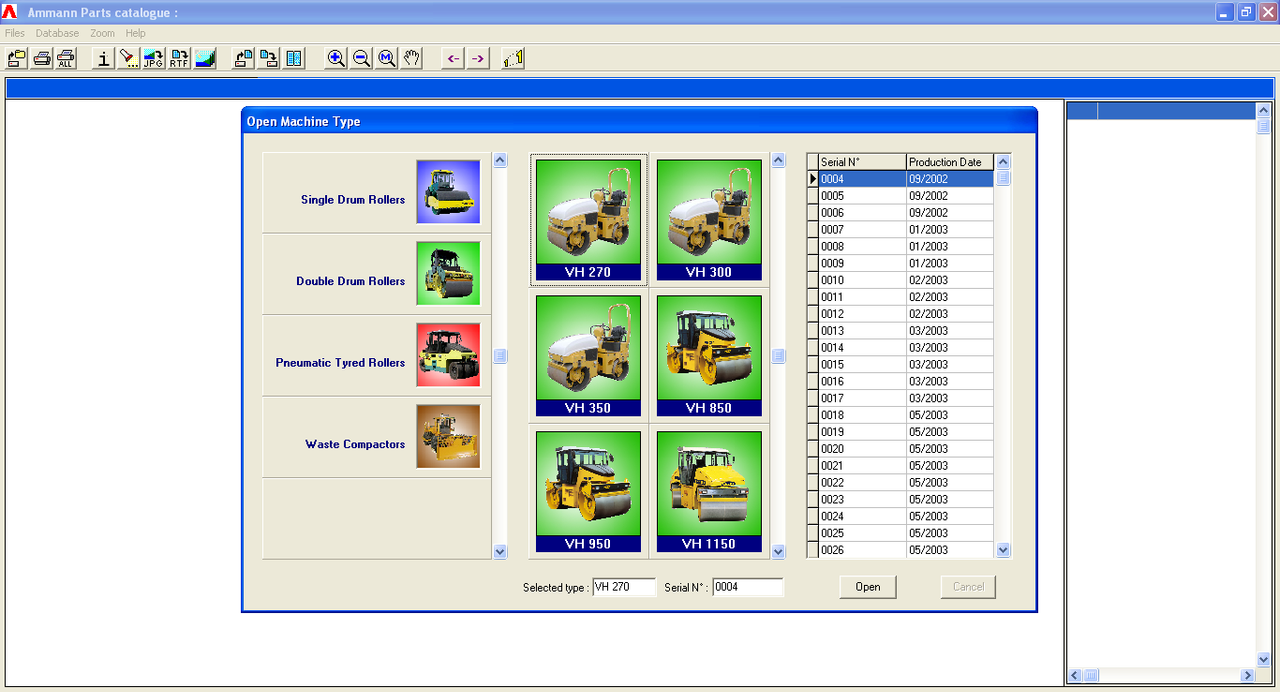Click the Production Date column header
Viewport: 1280px width, 692px height.
pyautogui.click(x=950, y=162)
